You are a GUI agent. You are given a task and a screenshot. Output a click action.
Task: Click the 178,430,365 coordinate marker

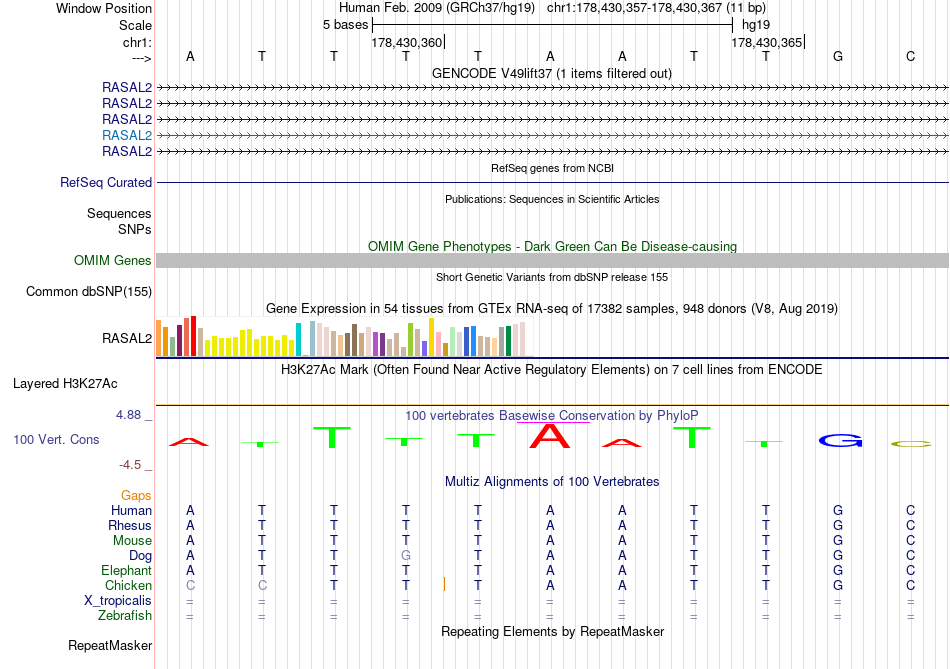tap(766, 42)
